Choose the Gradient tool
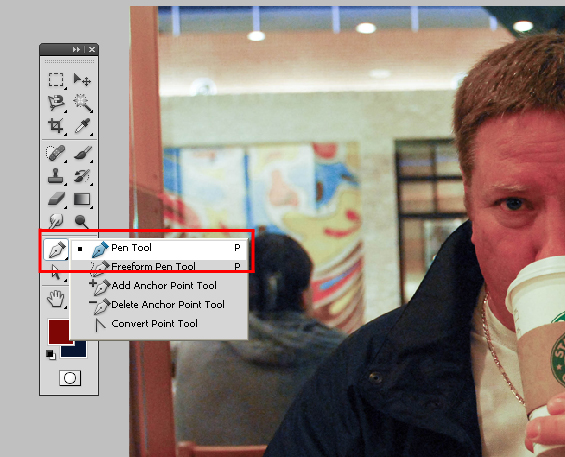 (83, 199)
